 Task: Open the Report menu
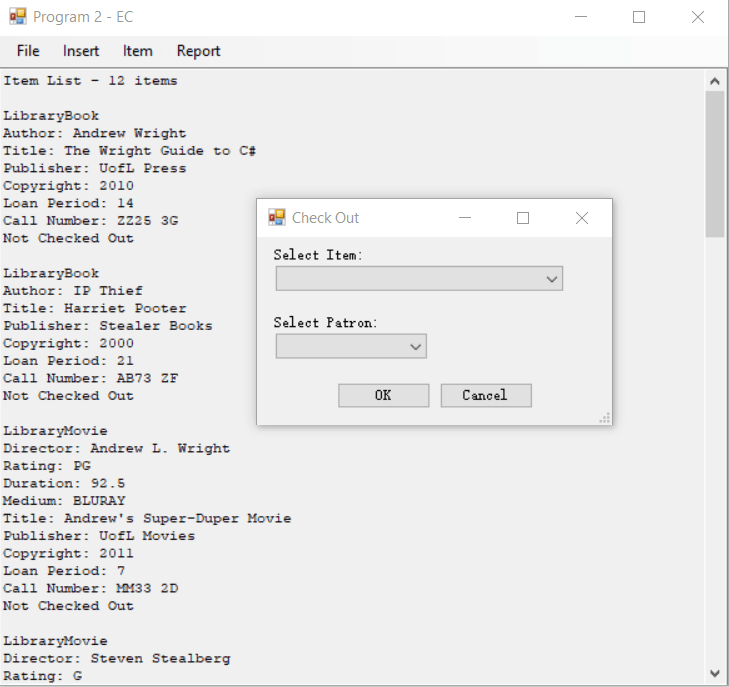(198, 51)
